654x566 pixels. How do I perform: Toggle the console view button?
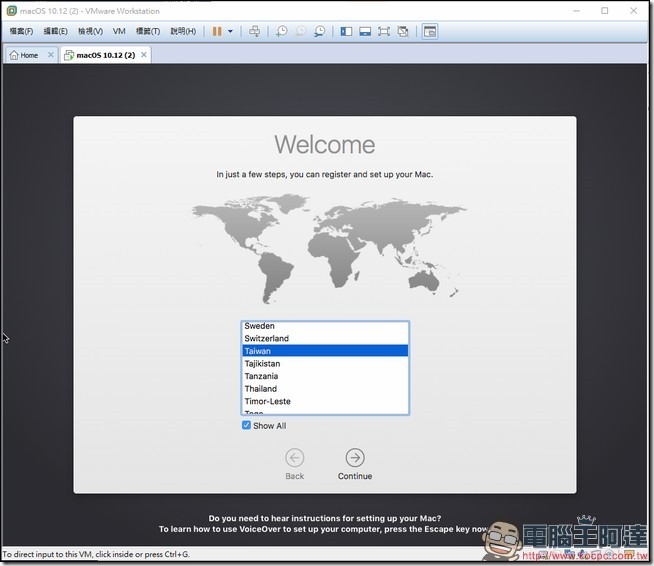point(430,31)
